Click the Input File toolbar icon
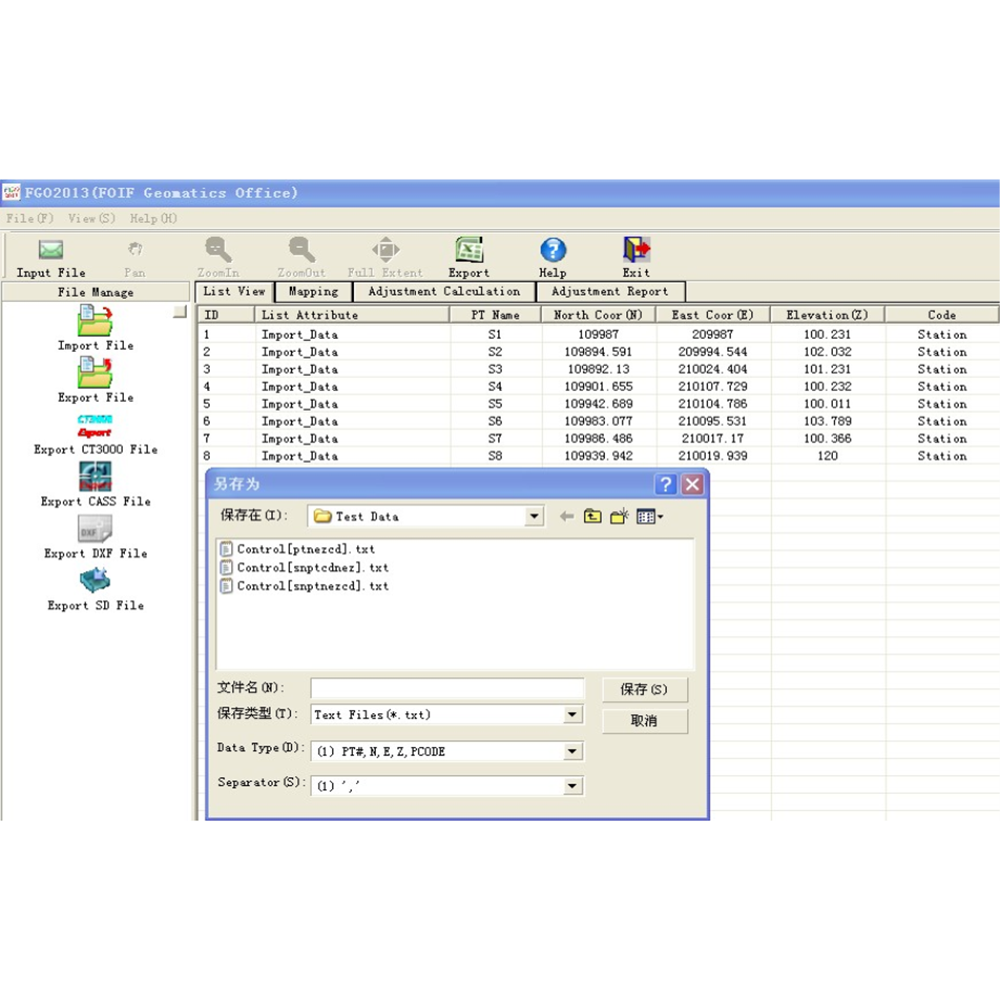Screen dimensions: 1000x1000 (x=51, y=251)
